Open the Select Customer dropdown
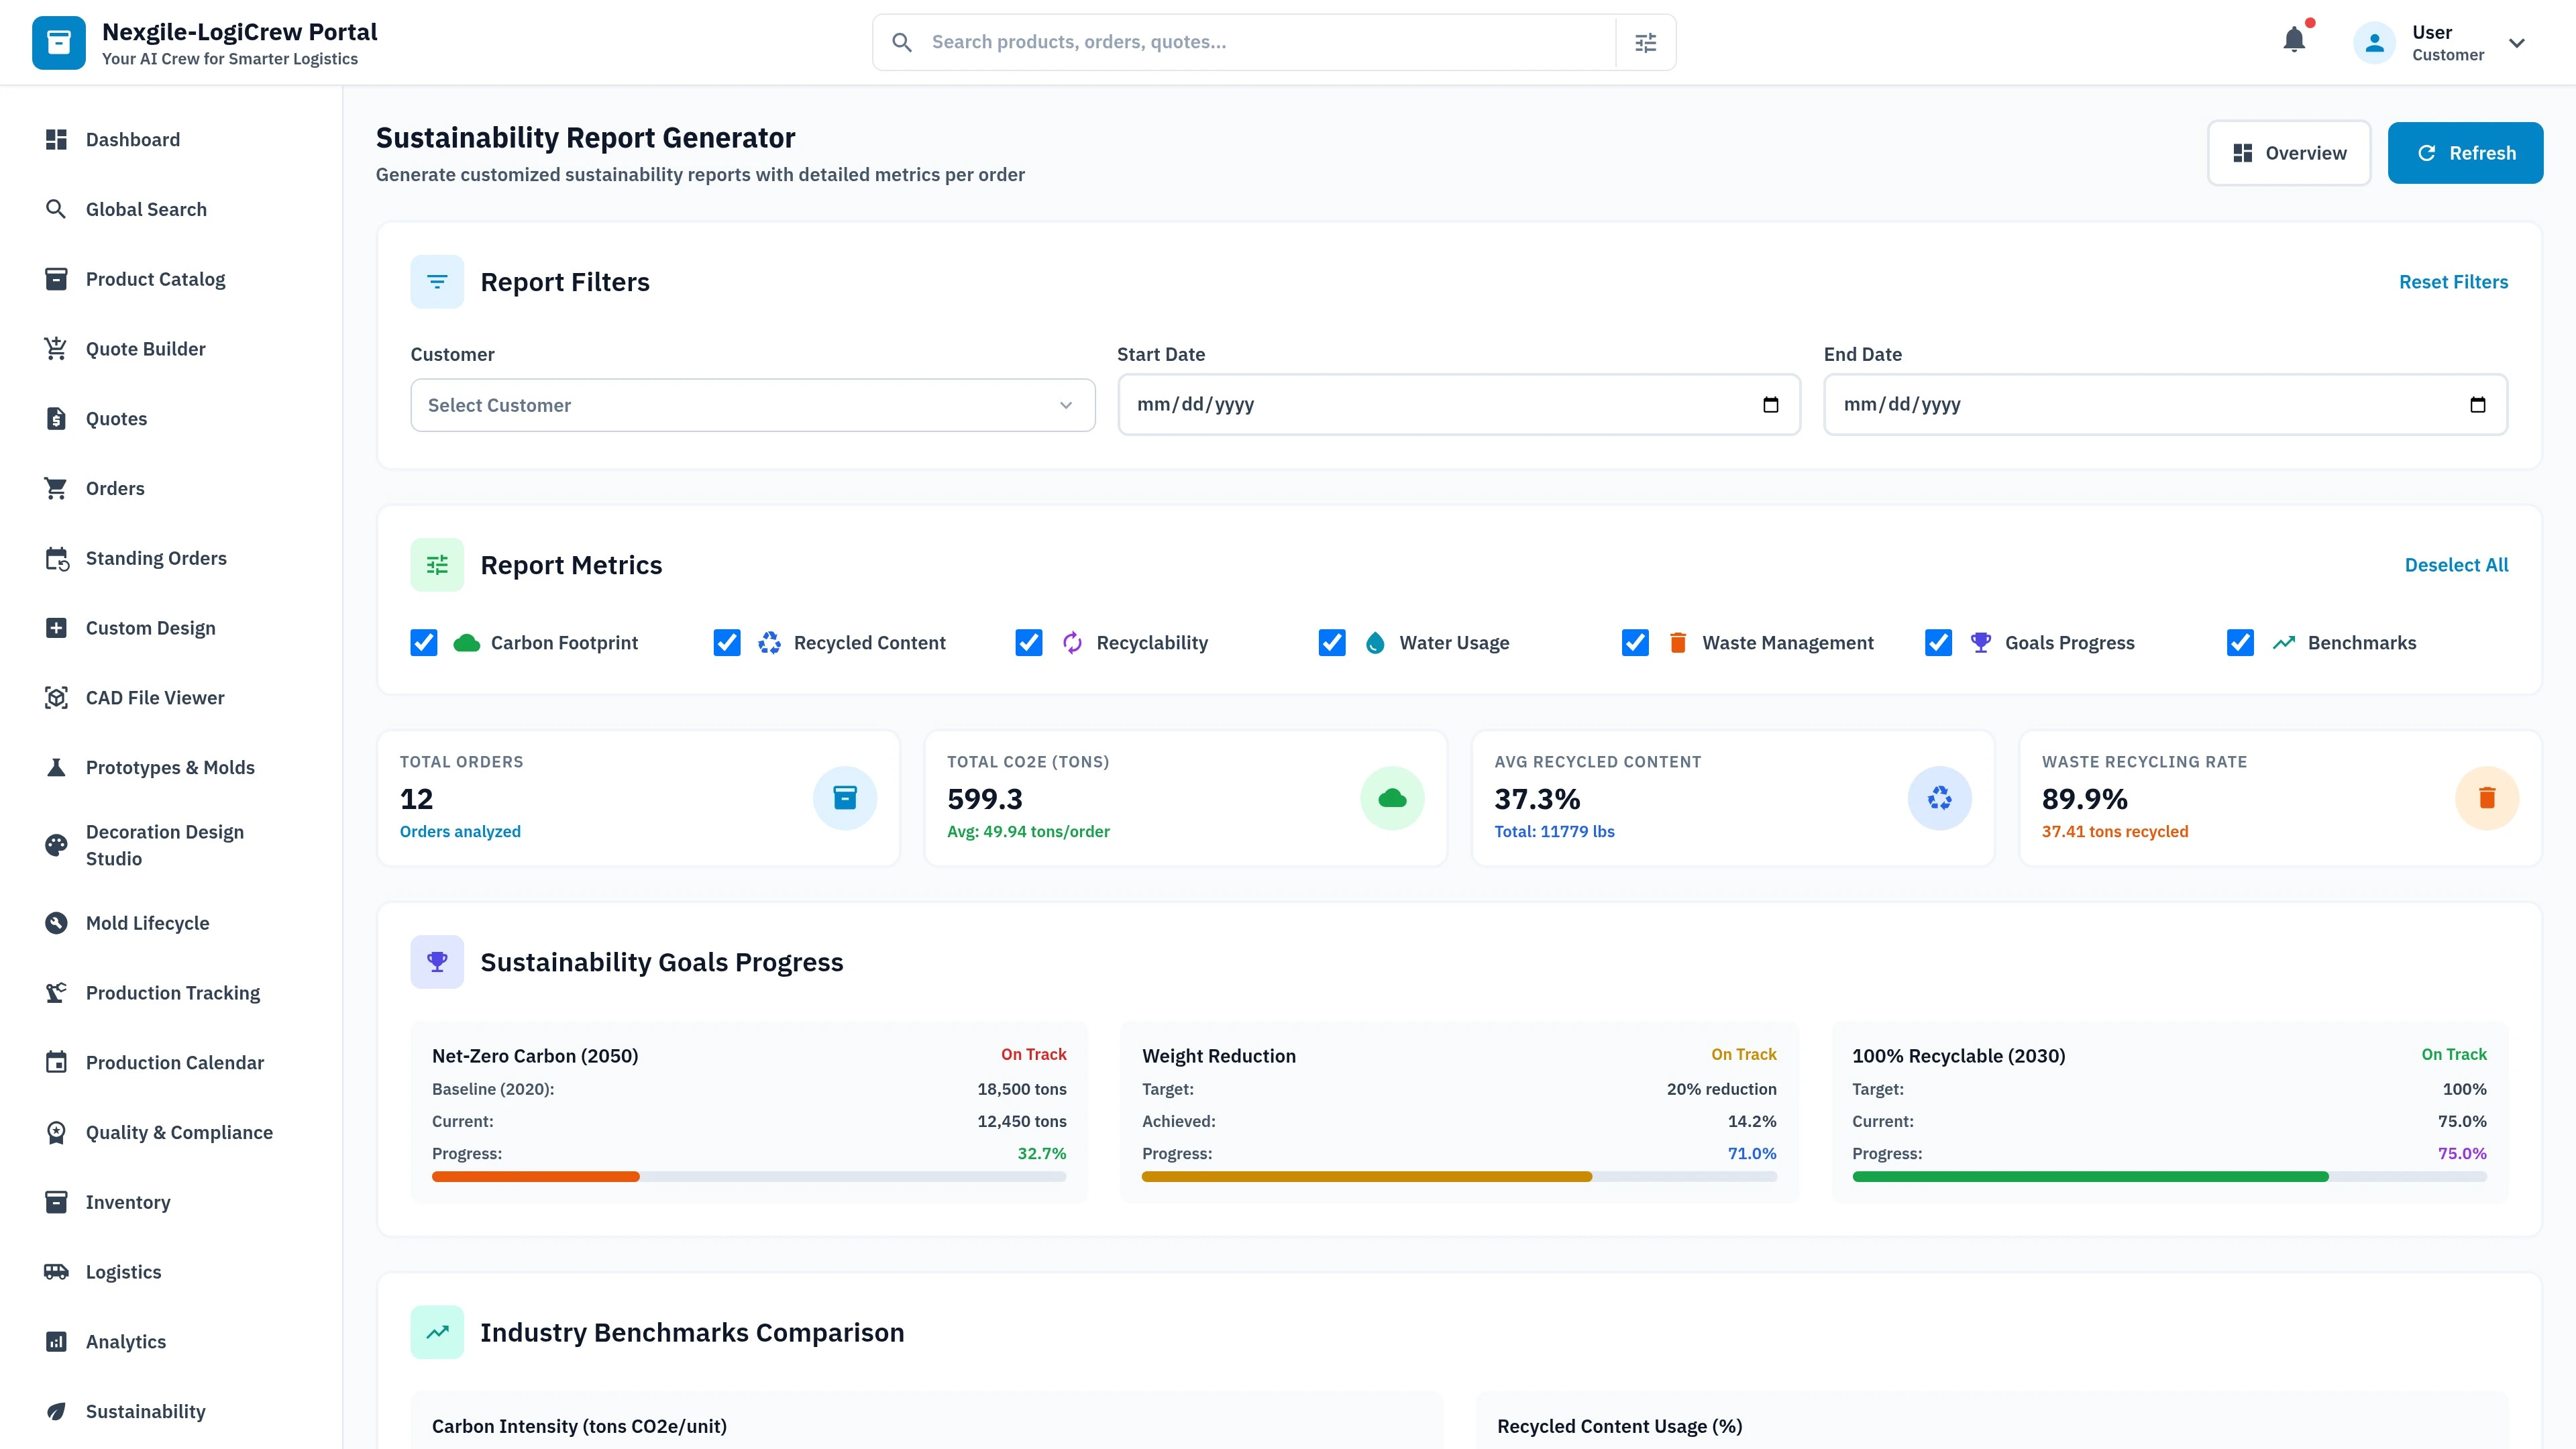 coord(751,404)
